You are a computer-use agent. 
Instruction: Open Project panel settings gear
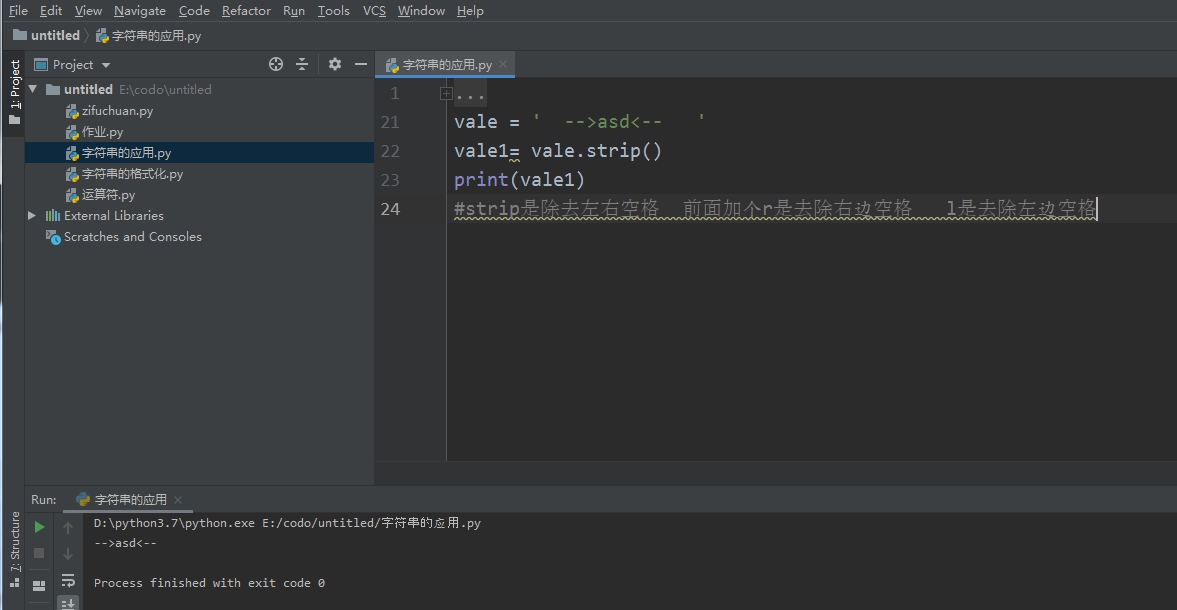[335, 64]
